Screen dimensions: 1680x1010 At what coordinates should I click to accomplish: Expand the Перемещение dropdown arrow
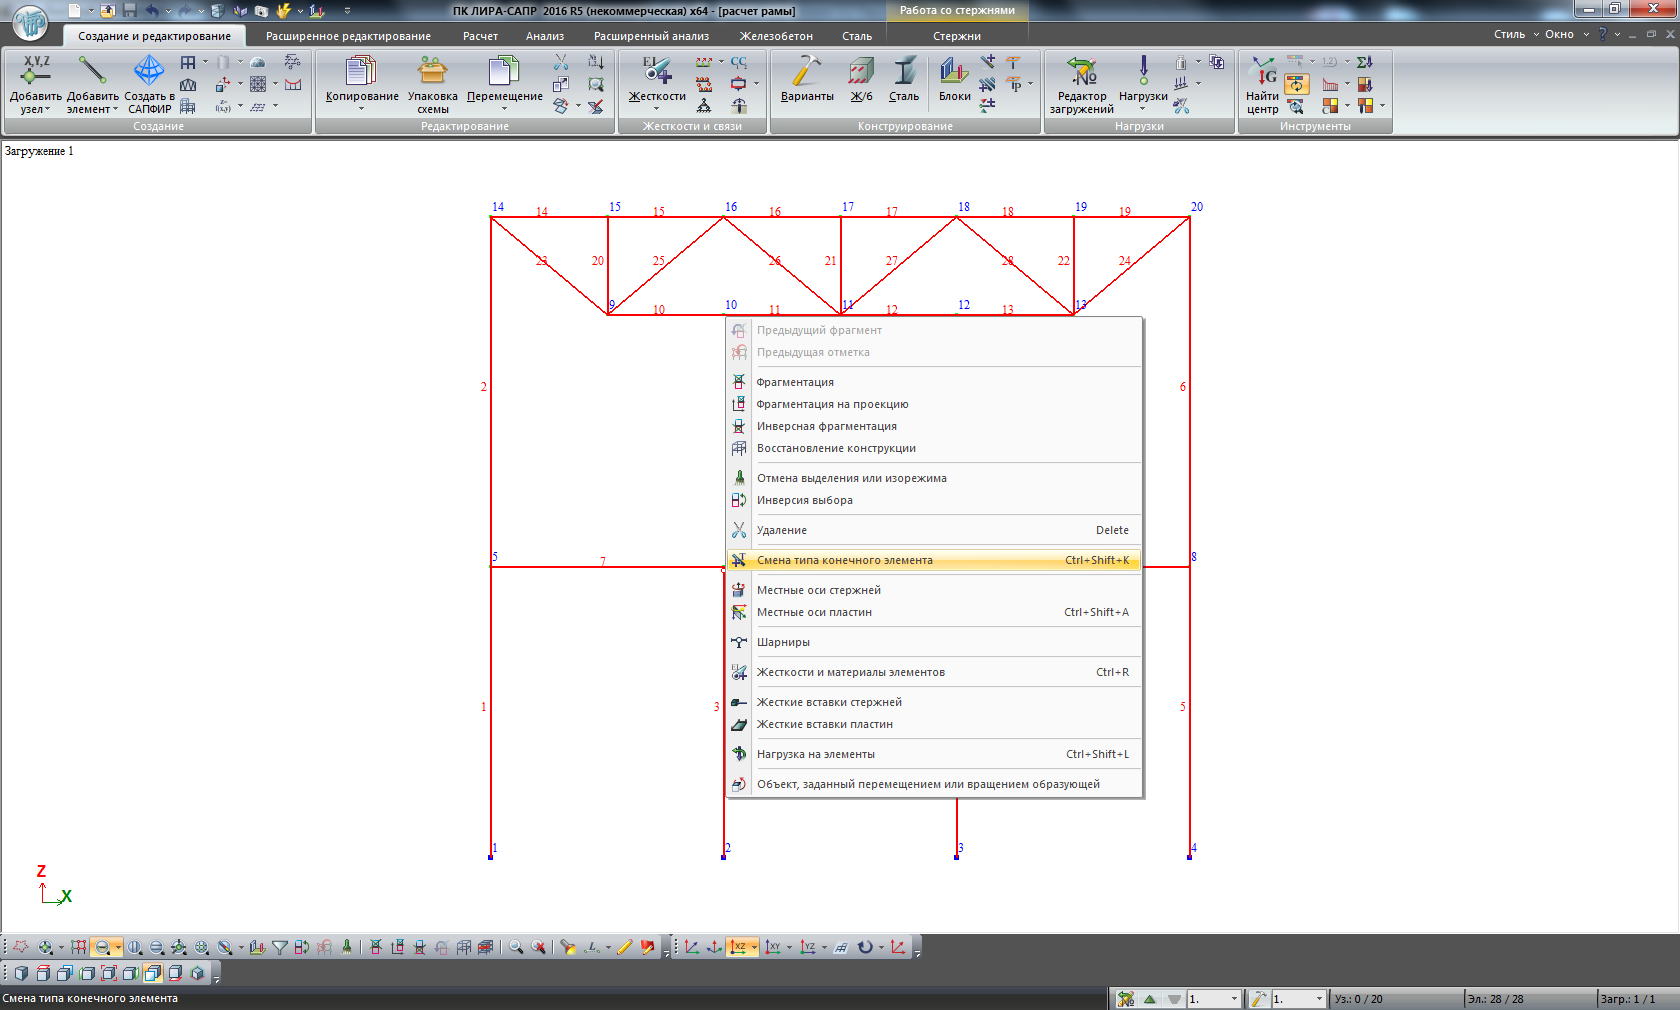(x=504, y=109)
